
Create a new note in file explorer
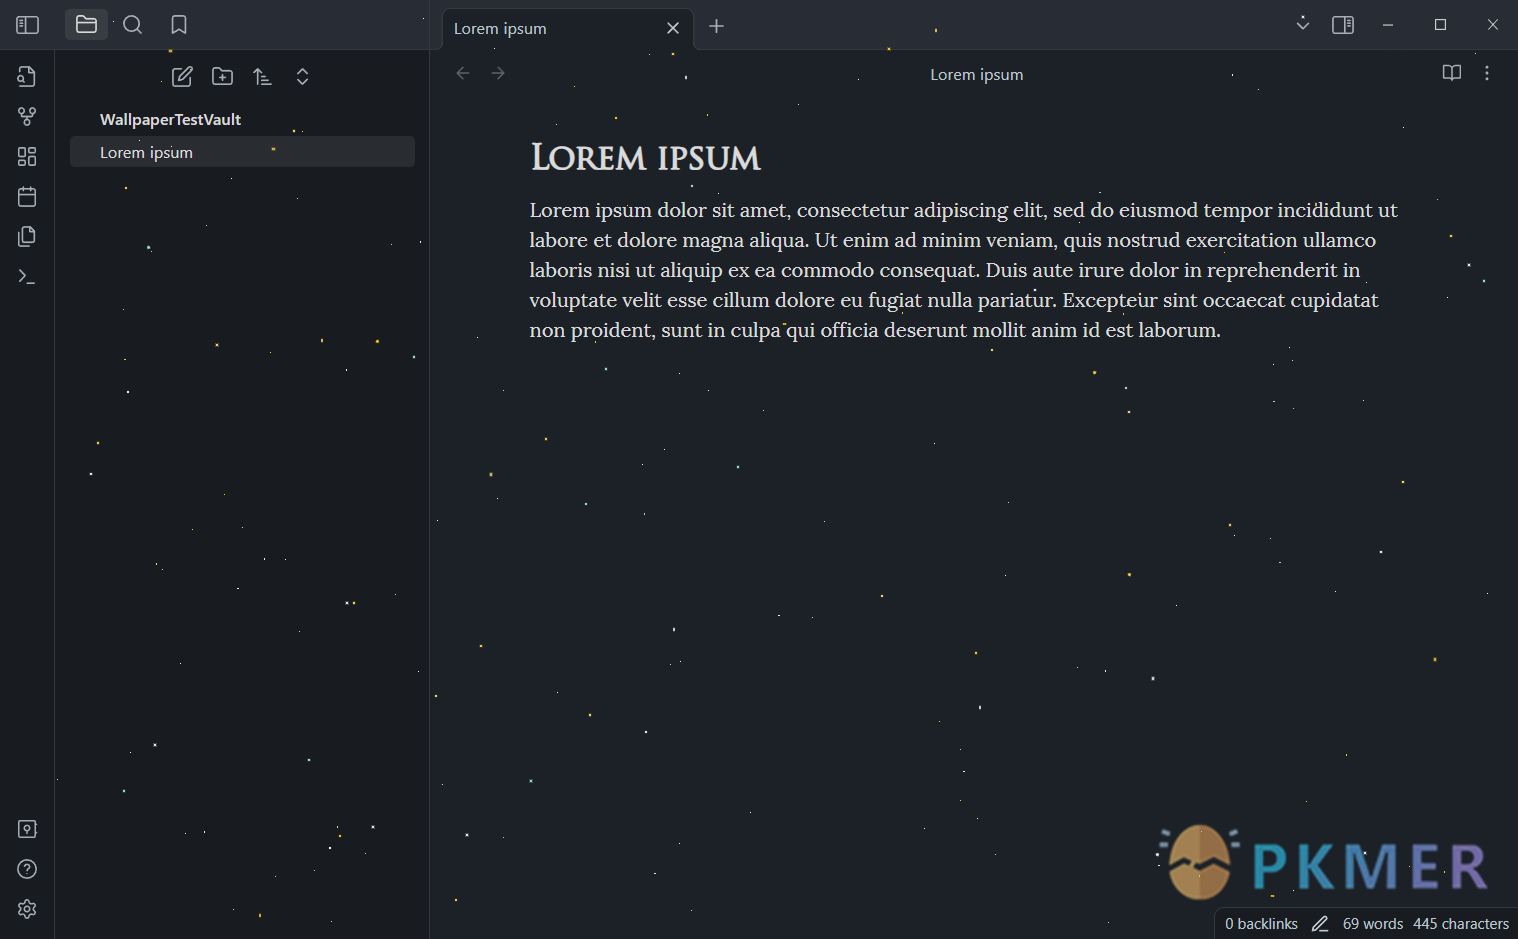(182, 77)
